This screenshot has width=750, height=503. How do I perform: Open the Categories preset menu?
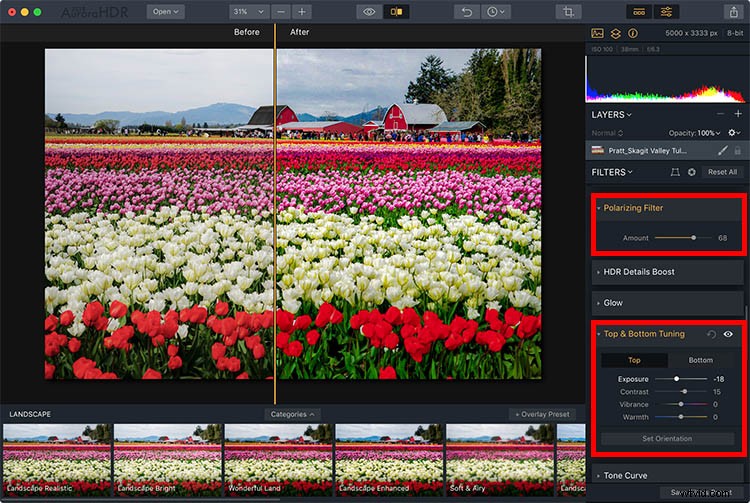[x=292, y=414]
